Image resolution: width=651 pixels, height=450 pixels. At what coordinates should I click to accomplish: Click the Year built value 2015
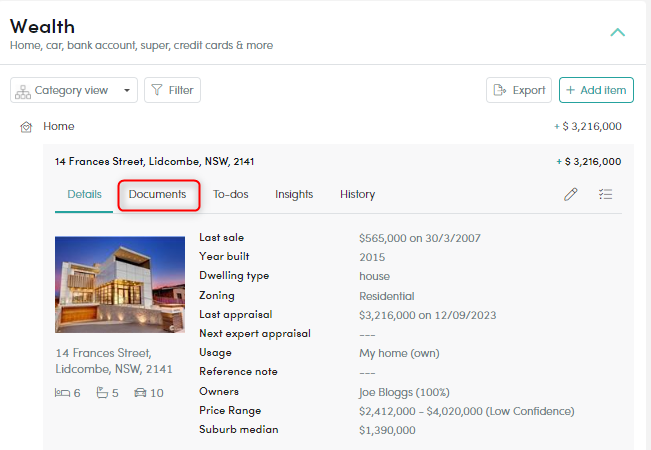point(372,257)
